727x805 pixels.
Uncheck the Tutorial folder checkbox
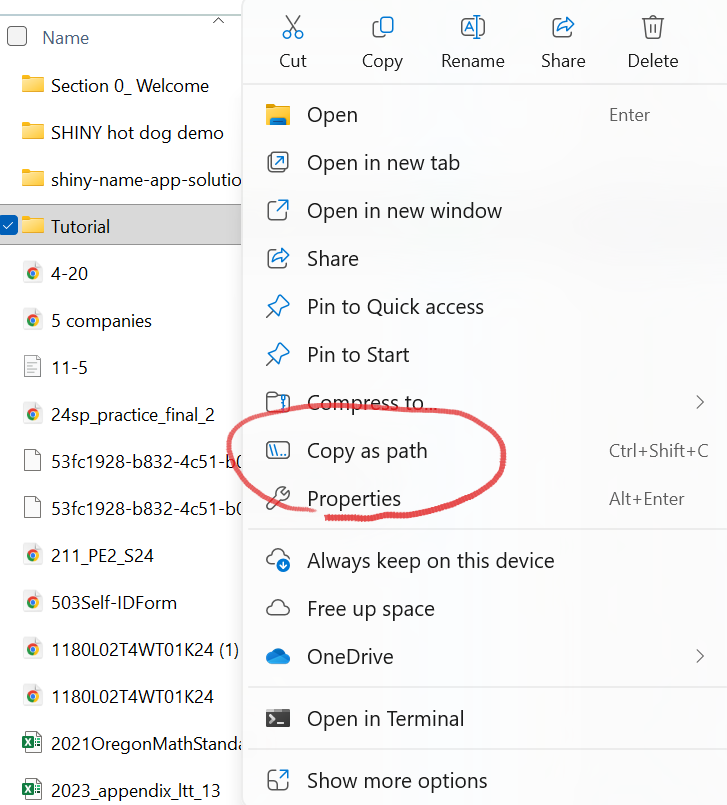pyautogui.click(x=9, y=226)
